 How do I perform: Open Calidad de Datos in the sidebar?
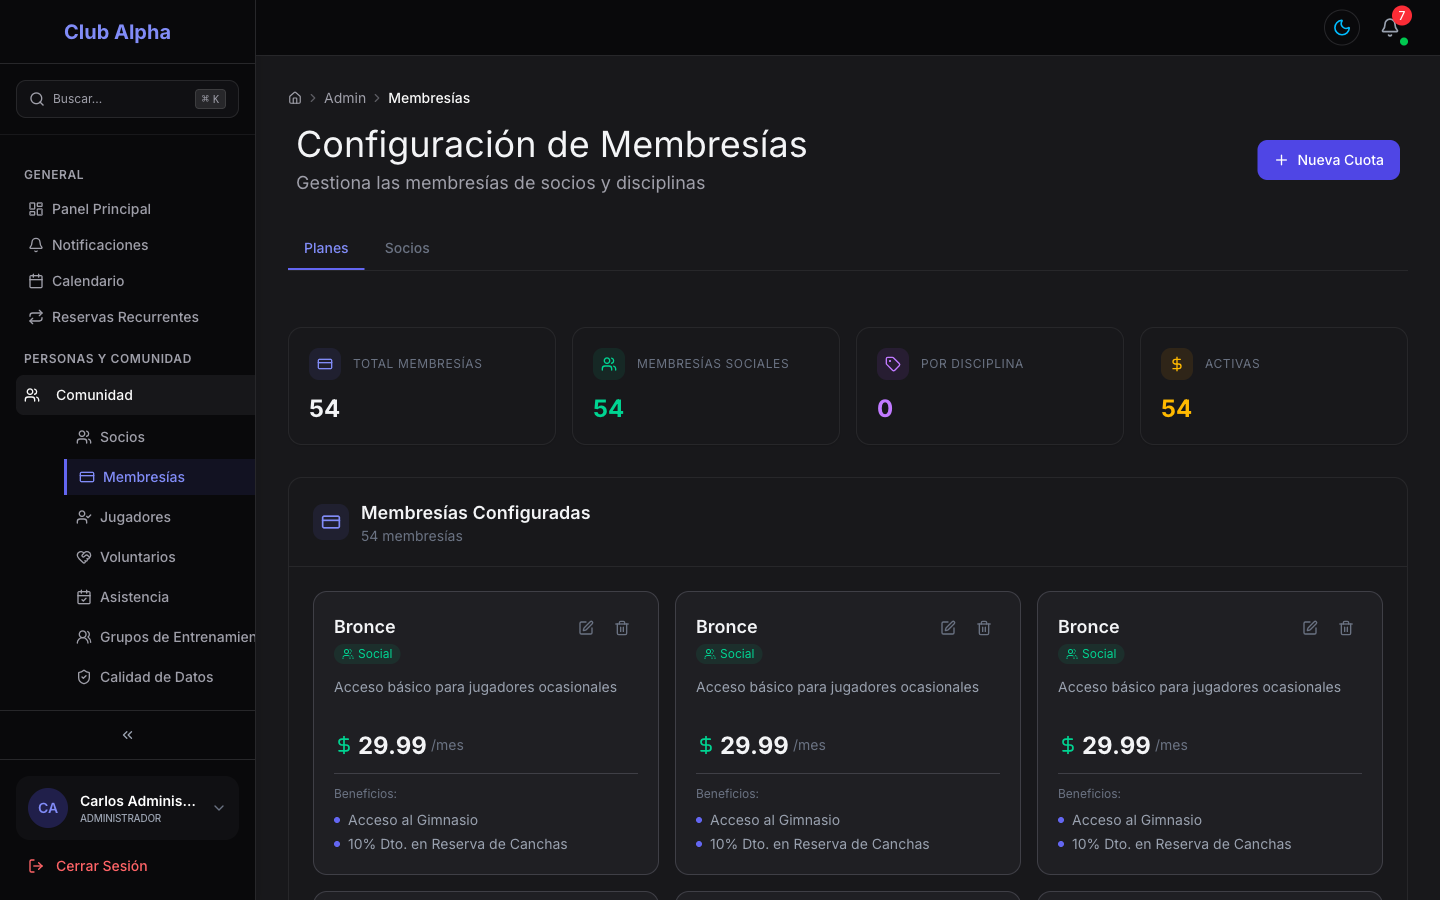tap(159, 677)
